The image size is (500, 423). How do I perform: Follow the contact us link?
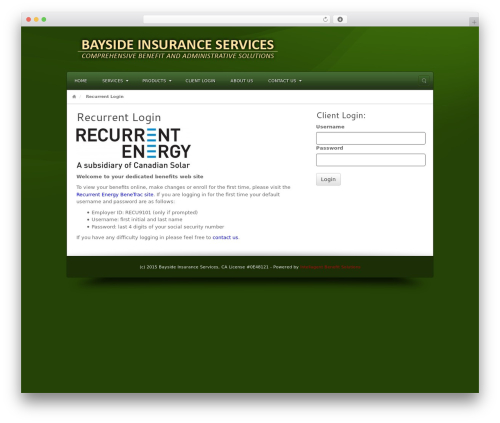point(225,237)
